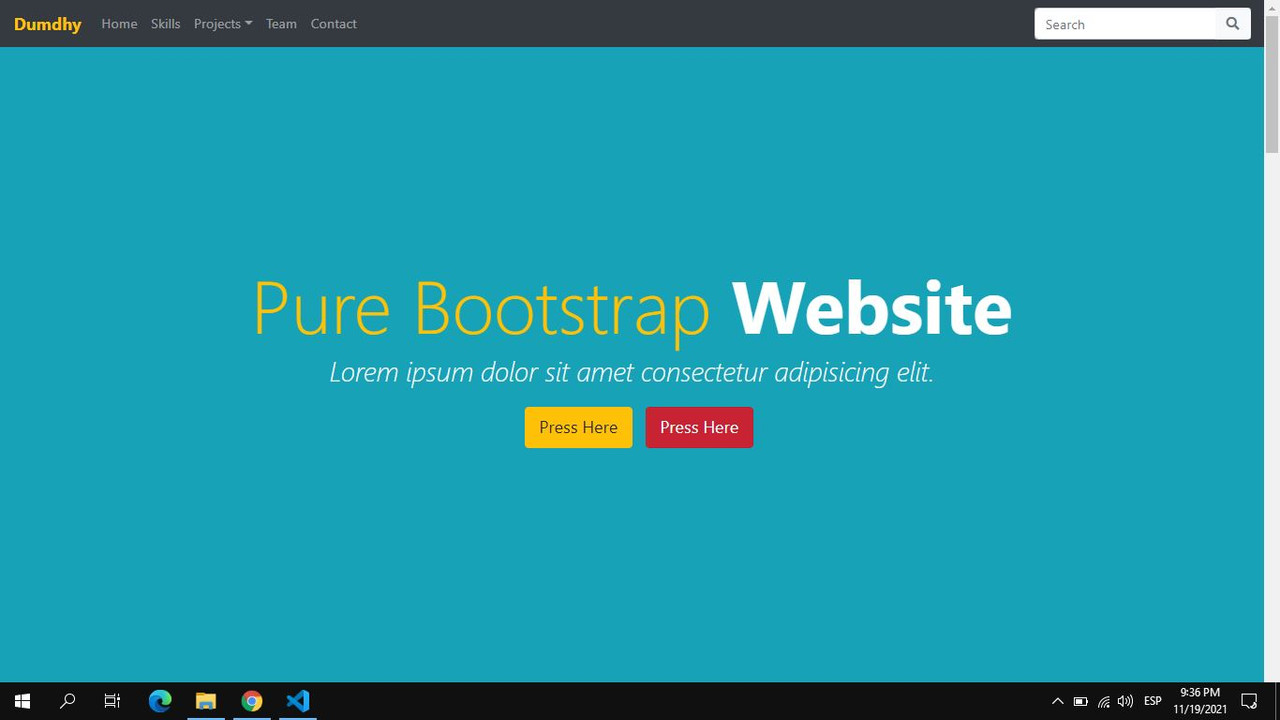1280x720 pixels.
Task: Select the Skills menu item
Action: click(x=165, y=23)
